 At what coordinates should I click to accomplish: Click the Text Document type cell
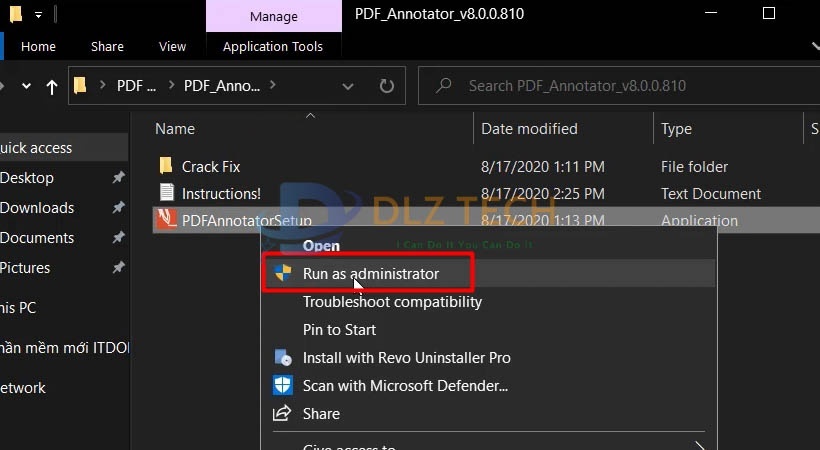[711, 194]
